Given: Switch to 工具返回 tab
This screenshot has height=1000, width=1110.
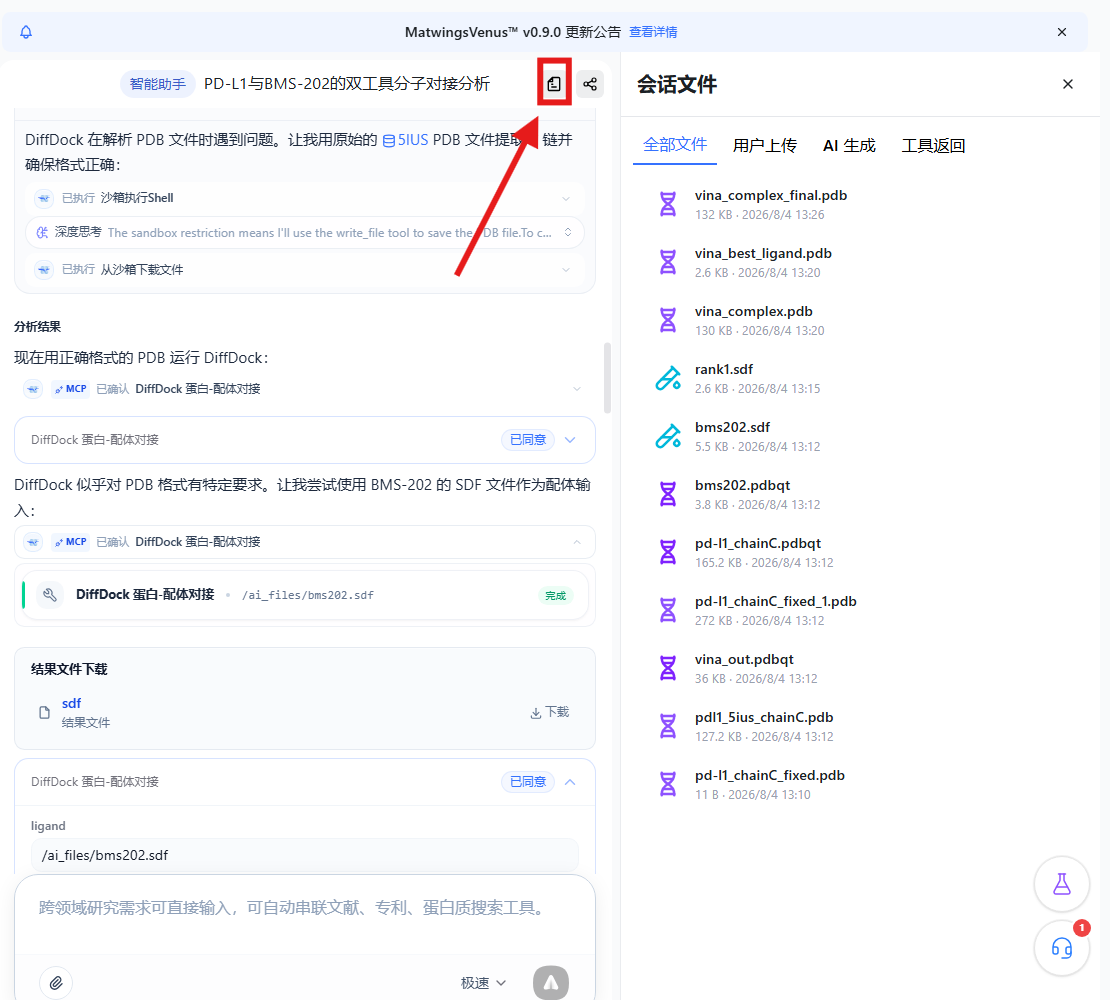Looking at the screenshot, I should [x=933, y=146].
